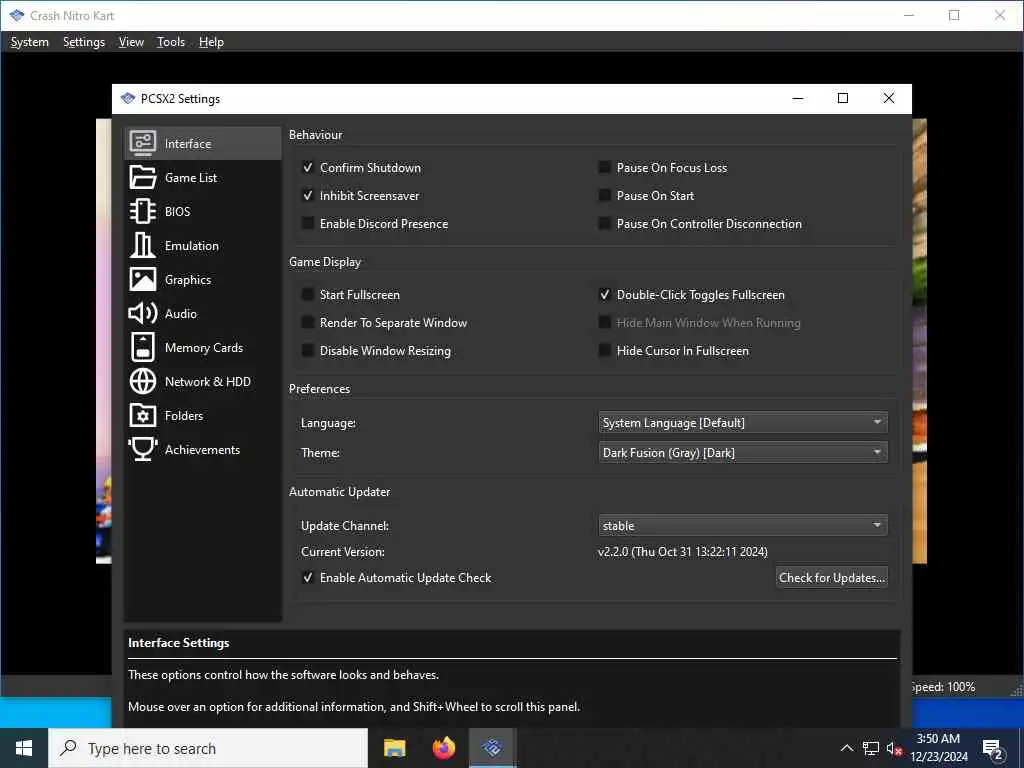Launch Firefox from the taskbar

[443, 748]
